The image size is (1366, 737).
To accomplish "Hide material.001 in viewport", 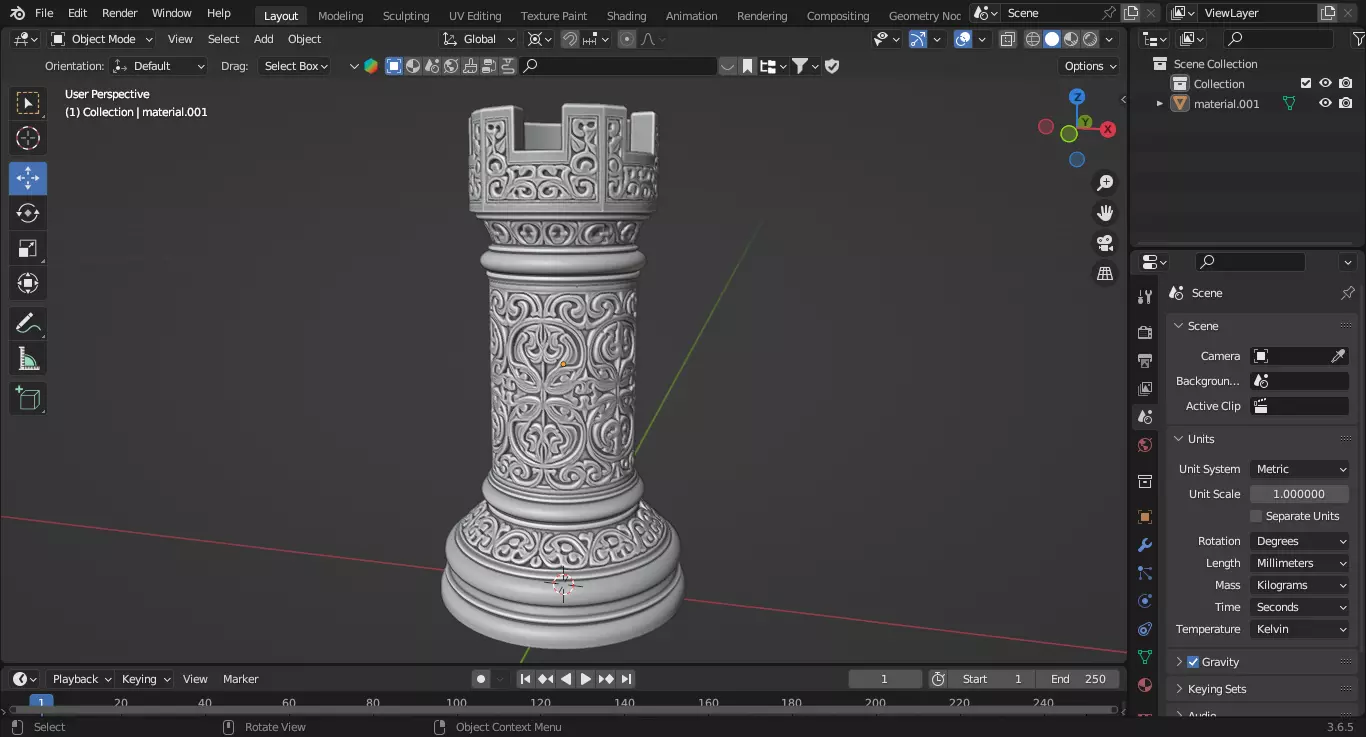I will pos(1325,103).
